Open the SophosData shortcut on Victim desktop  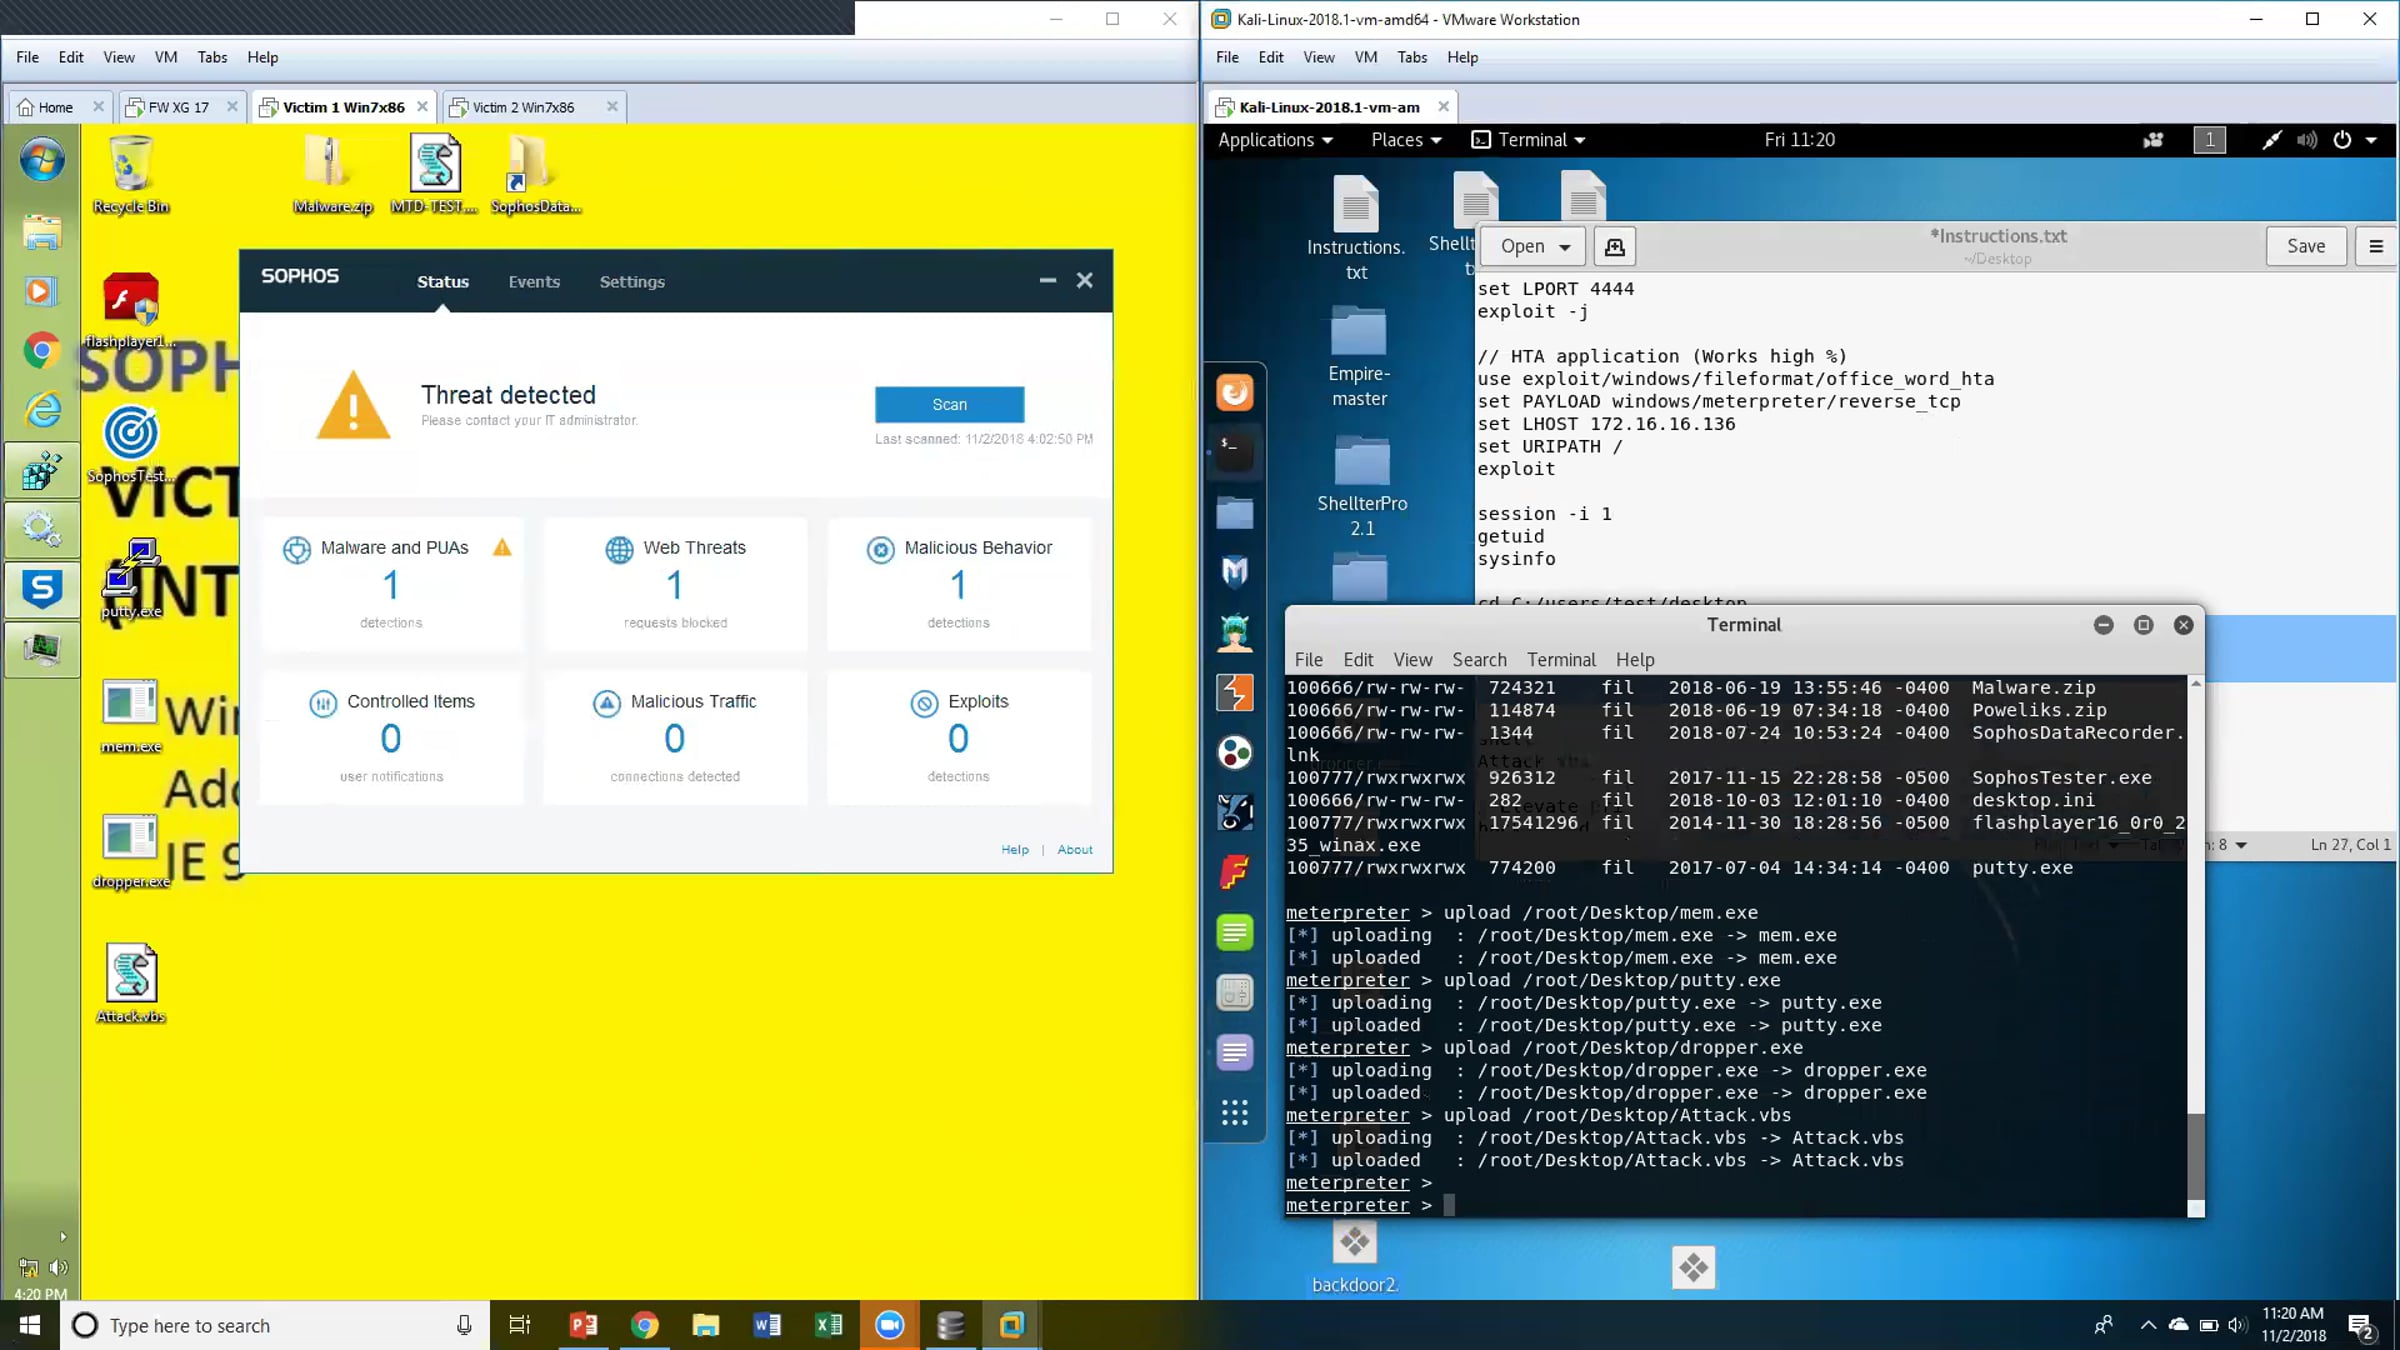(x=535, y=175)
